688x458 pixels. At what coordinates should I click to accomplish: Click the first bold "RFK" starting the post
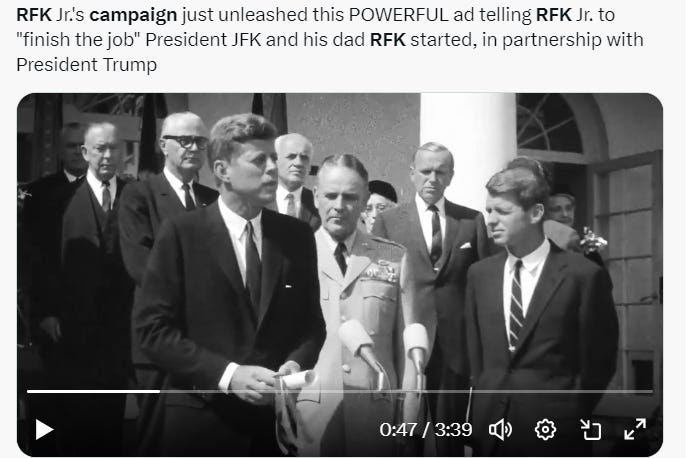click(x=34, y=14)
